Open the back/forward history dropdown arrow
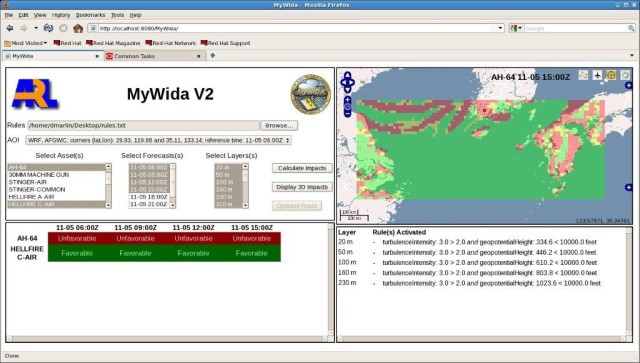The width and height of the screenshot is (640, 363). tap(36, 28)
